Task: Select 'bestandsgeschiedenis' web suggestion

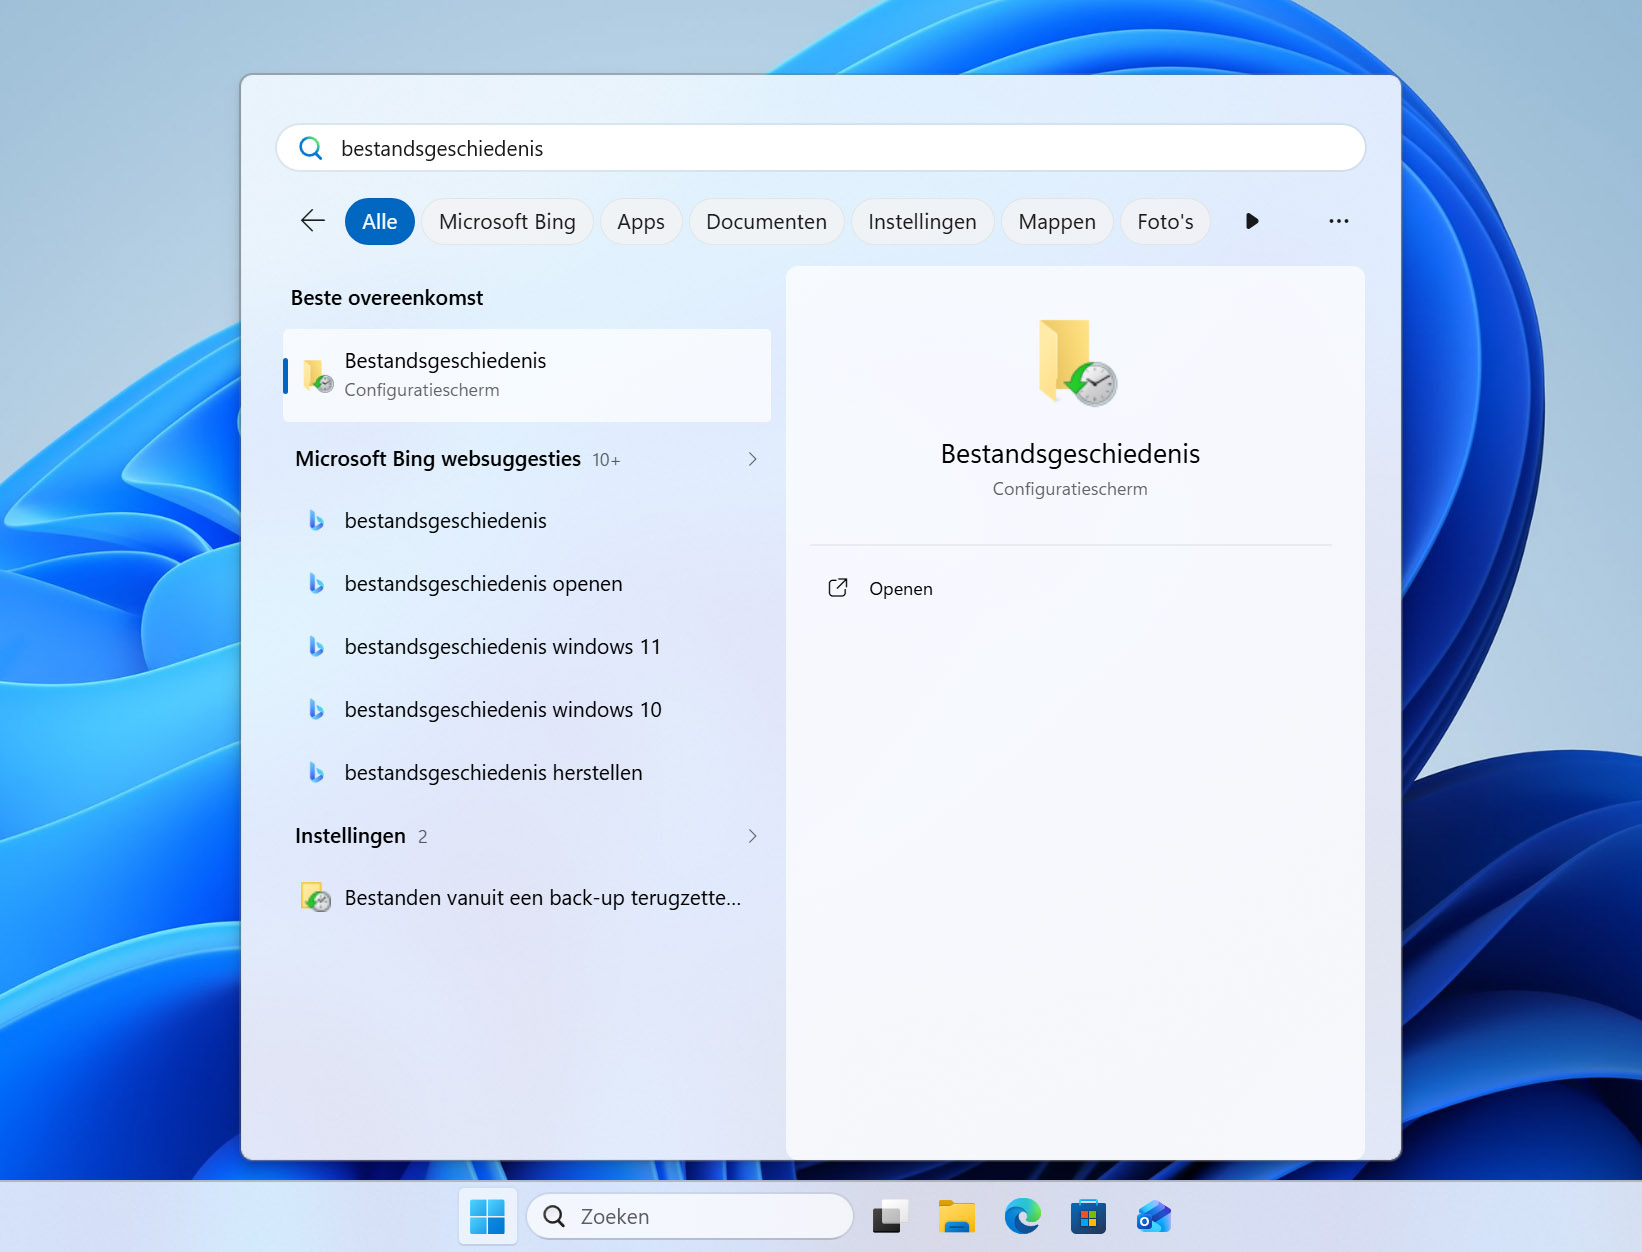Action: 527,521
